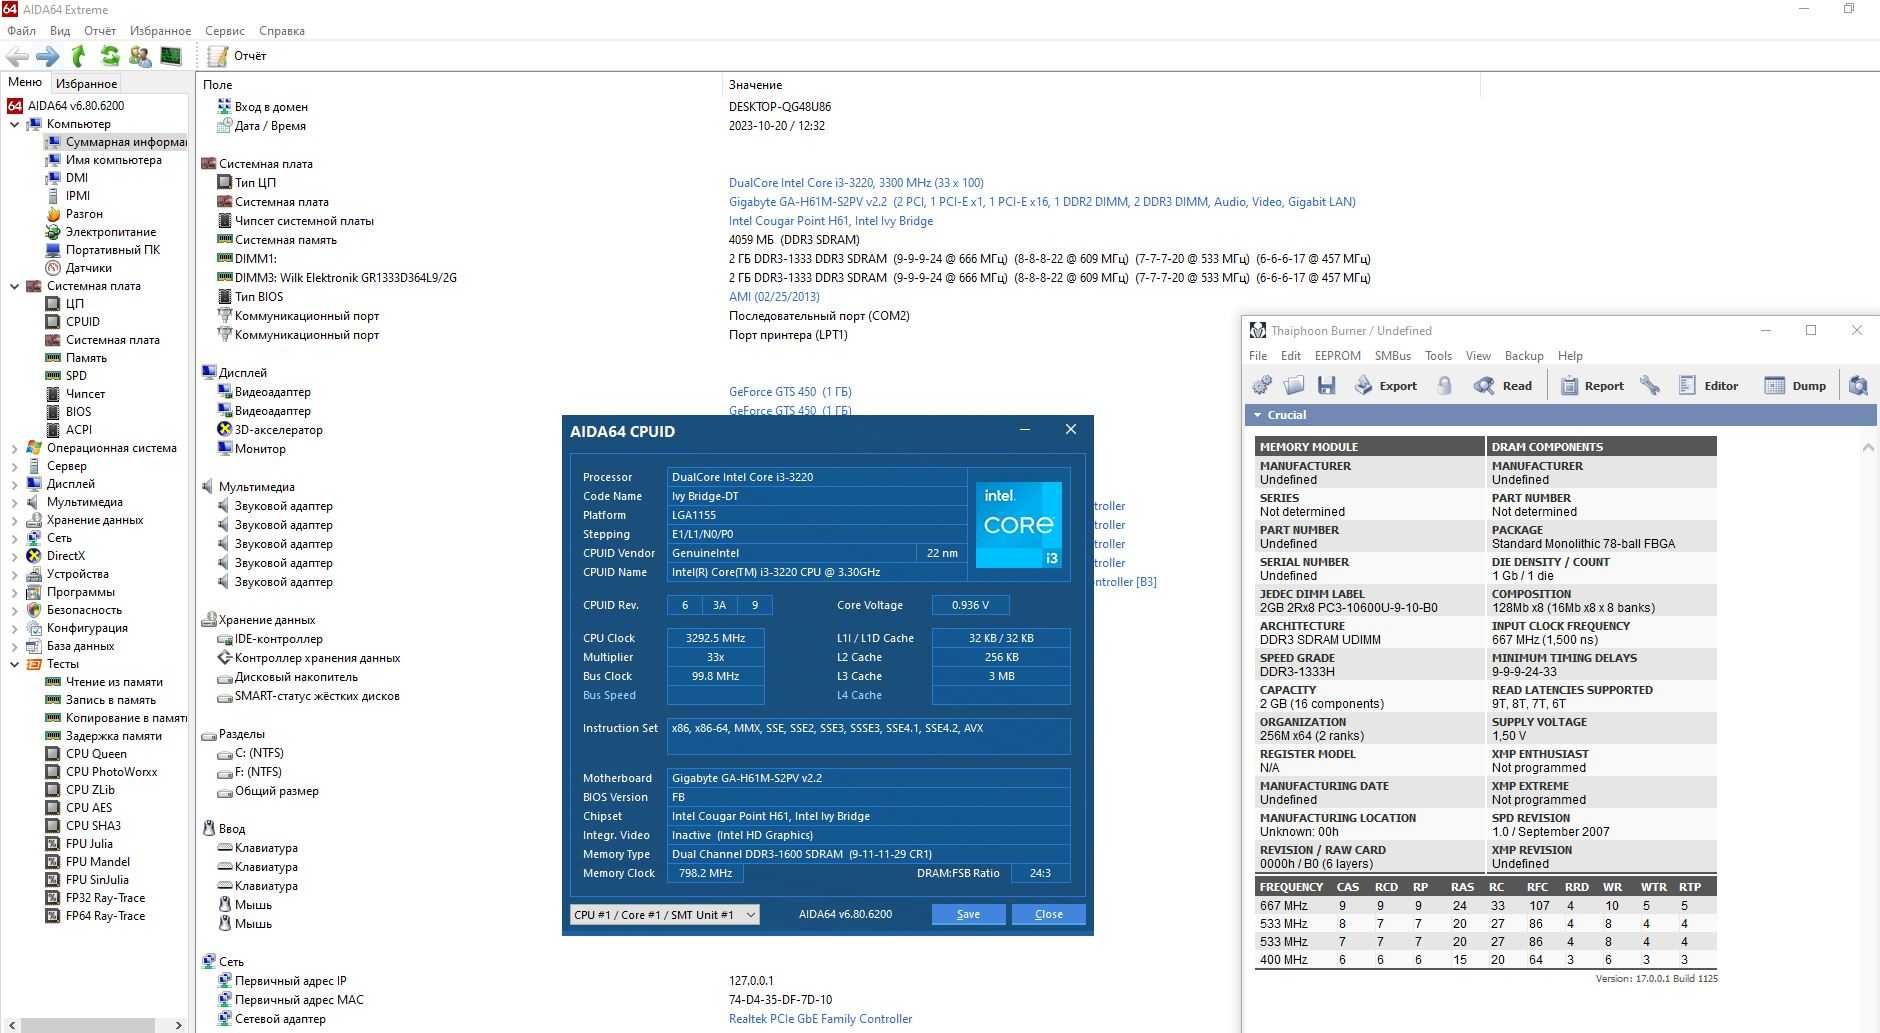Open the Вид menu
This screenshot has height=1033, width=1880.
[60, 31]
